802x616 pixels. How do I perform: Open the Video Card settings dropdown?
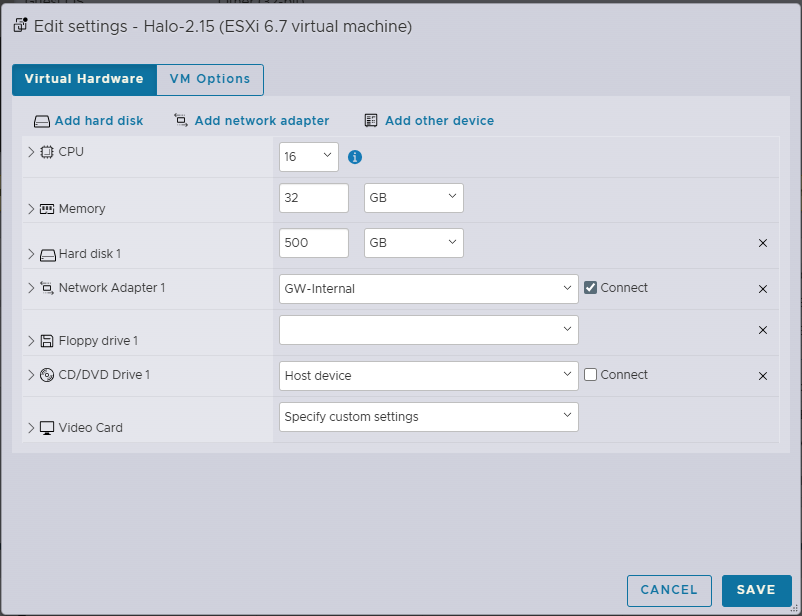click(x=429, y=416)
